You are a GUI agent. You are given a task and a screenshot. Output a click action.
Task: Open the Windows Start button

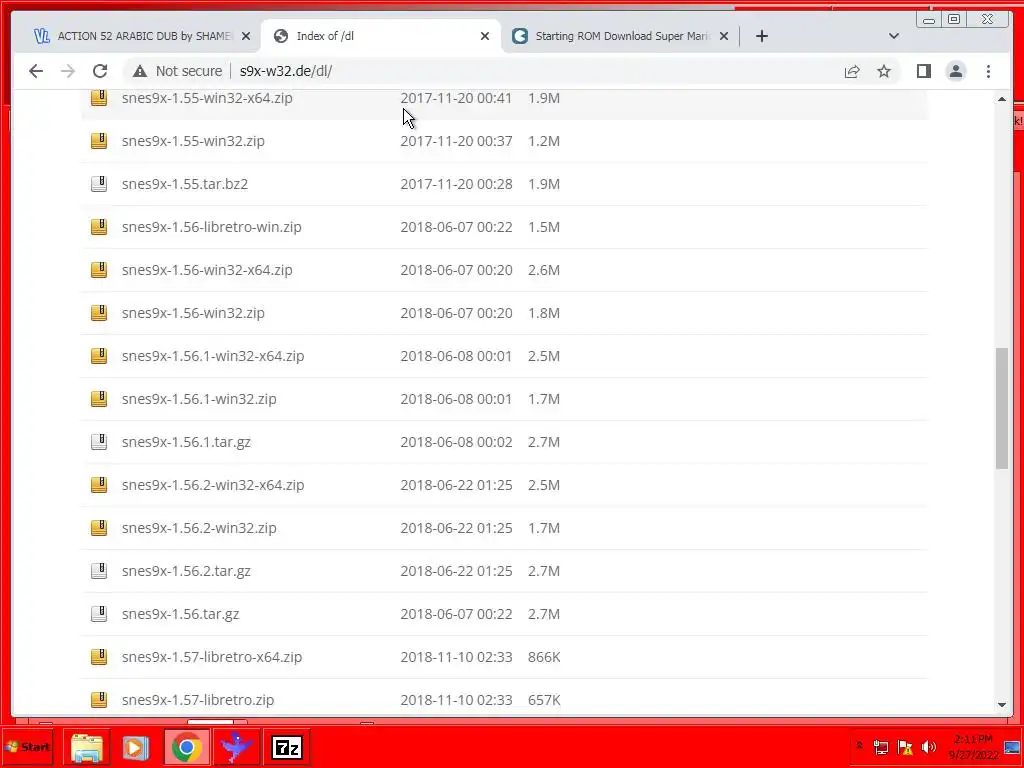coord(27,747)
